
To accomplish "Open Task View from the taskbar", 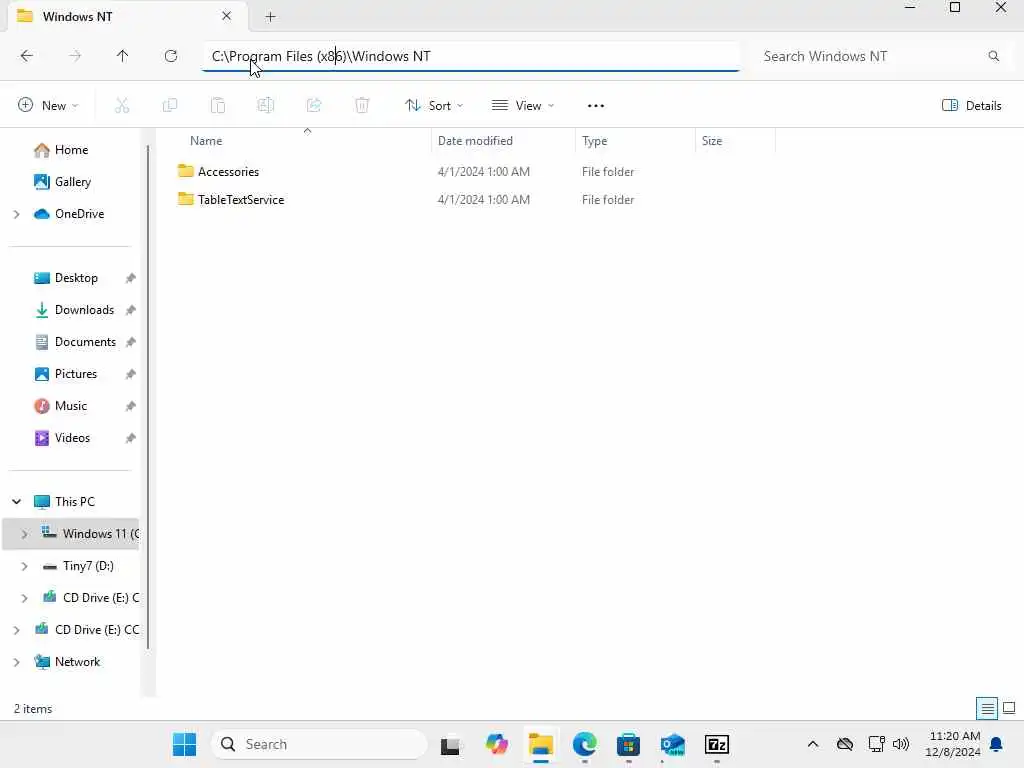I will point(450,745).
